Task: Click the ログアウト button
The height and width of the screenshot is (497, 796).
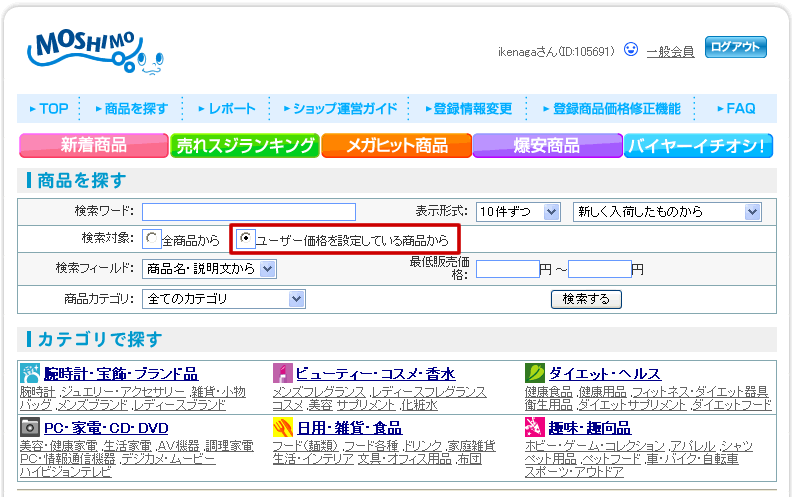Action: click(x=735, y=47)
